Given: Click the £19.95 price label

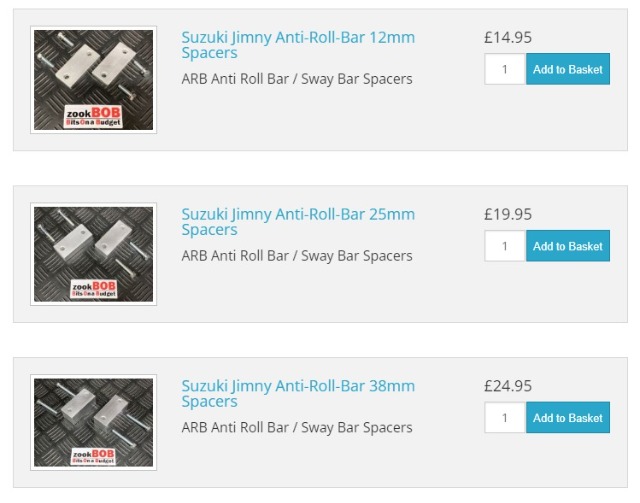Looking at the screenshot, I should click(x=507, y=214).
